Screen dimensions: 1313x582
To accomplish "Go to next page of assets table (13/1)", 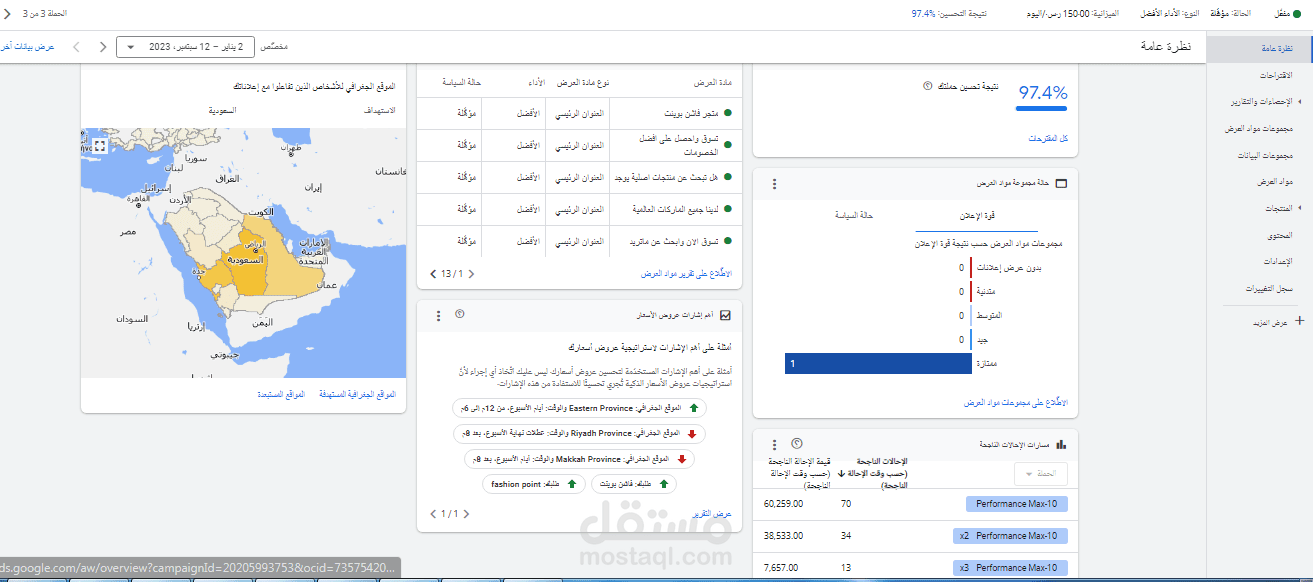I will pyautogui.click(x=433, y=273).
